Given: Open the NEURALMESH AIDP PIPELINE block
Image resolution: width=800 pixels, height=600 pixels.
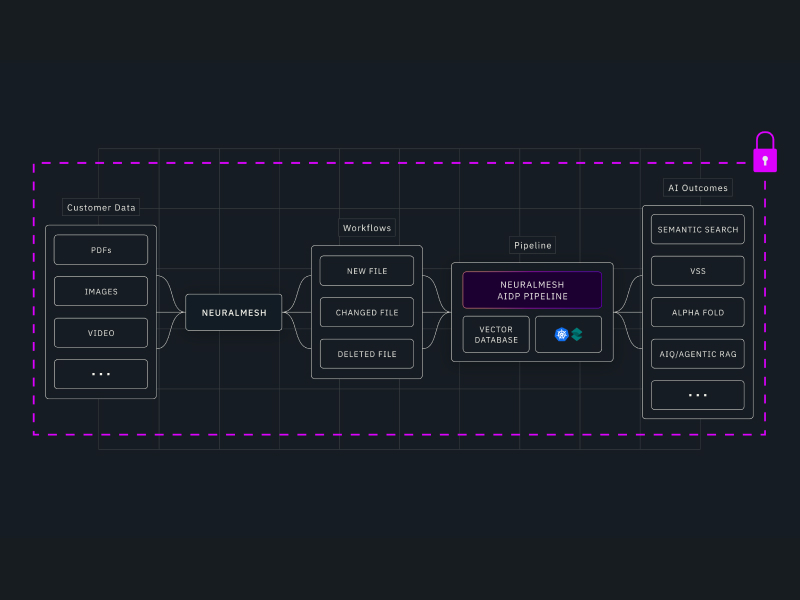Looking at the screenshot, I should (532, 290).
